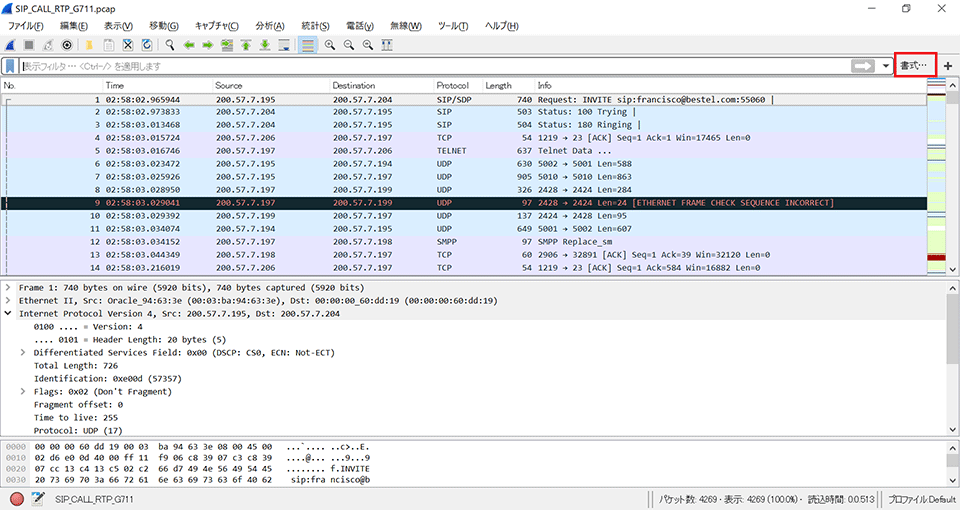This screenshot has height=510, width=960.
Task: Click the プロファイル: Default status entry
Action: point(921,500)
